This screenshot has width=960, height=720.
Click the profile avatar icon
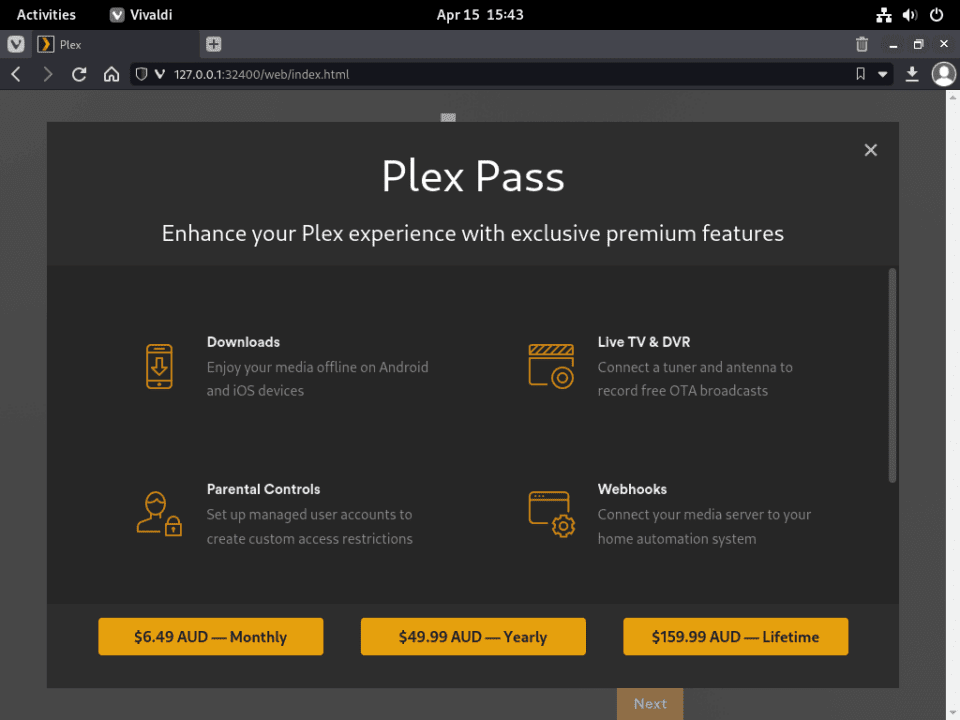pyautogui.click(x=944, y=74)
